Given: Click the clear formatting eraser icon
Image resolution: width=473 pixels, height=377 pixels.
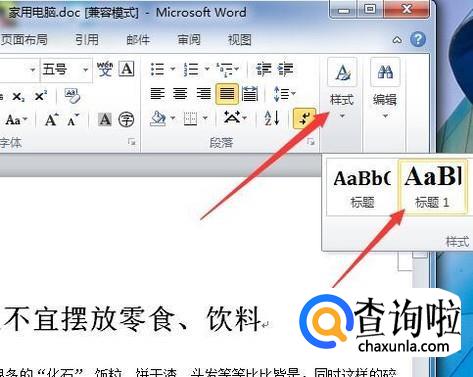Looking at the screenshot, I should coord(72,96).
